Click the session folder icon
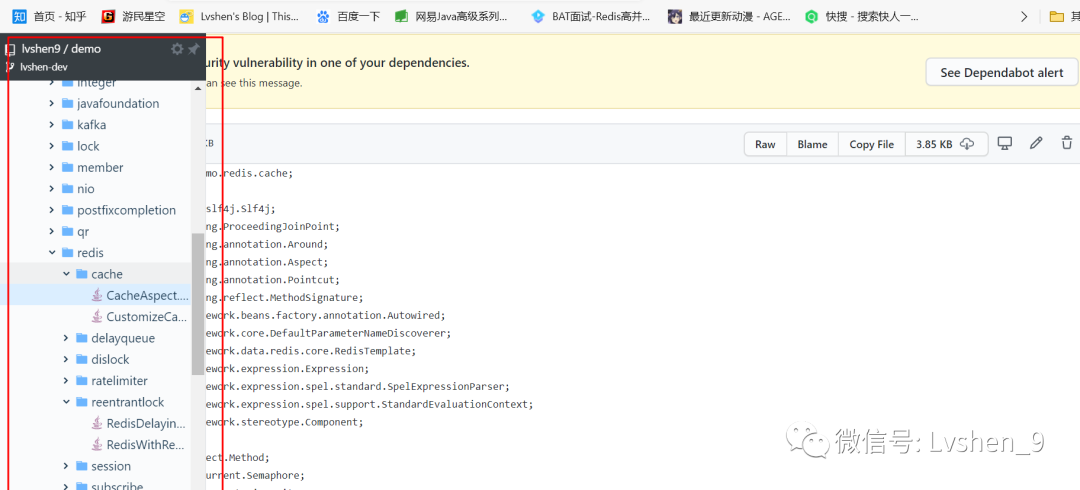The width and height of the screenshot is (1080, 490). 81,466
